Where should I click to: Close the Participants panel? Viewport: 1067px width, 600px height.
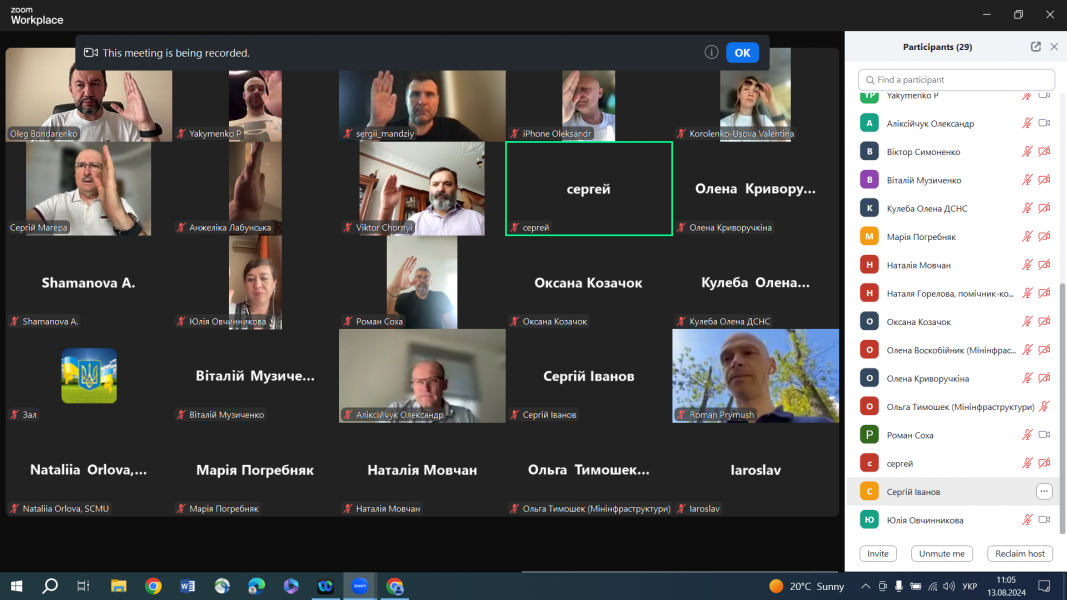1054,47
